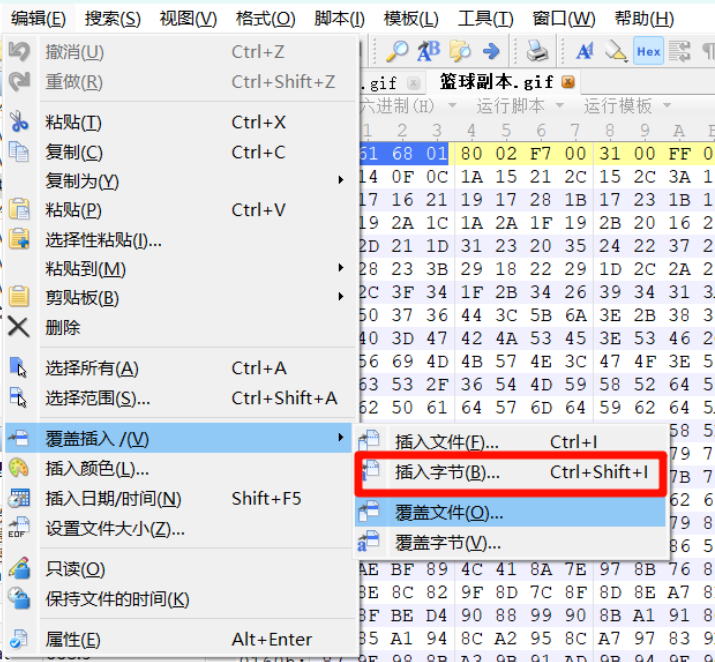The height and width of the screenshot is (662, 715).
Task: Open 选择性粘贴(I)... dialog entry
Action: coord(180,239)
